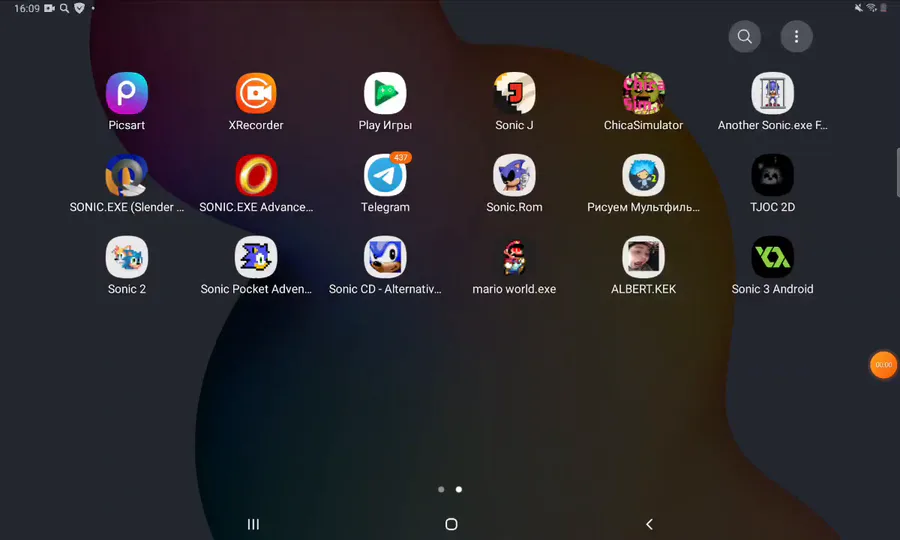Launch Another Sonic.exe game icon
The height and width of the screenshot is (540, 900).
773,94
